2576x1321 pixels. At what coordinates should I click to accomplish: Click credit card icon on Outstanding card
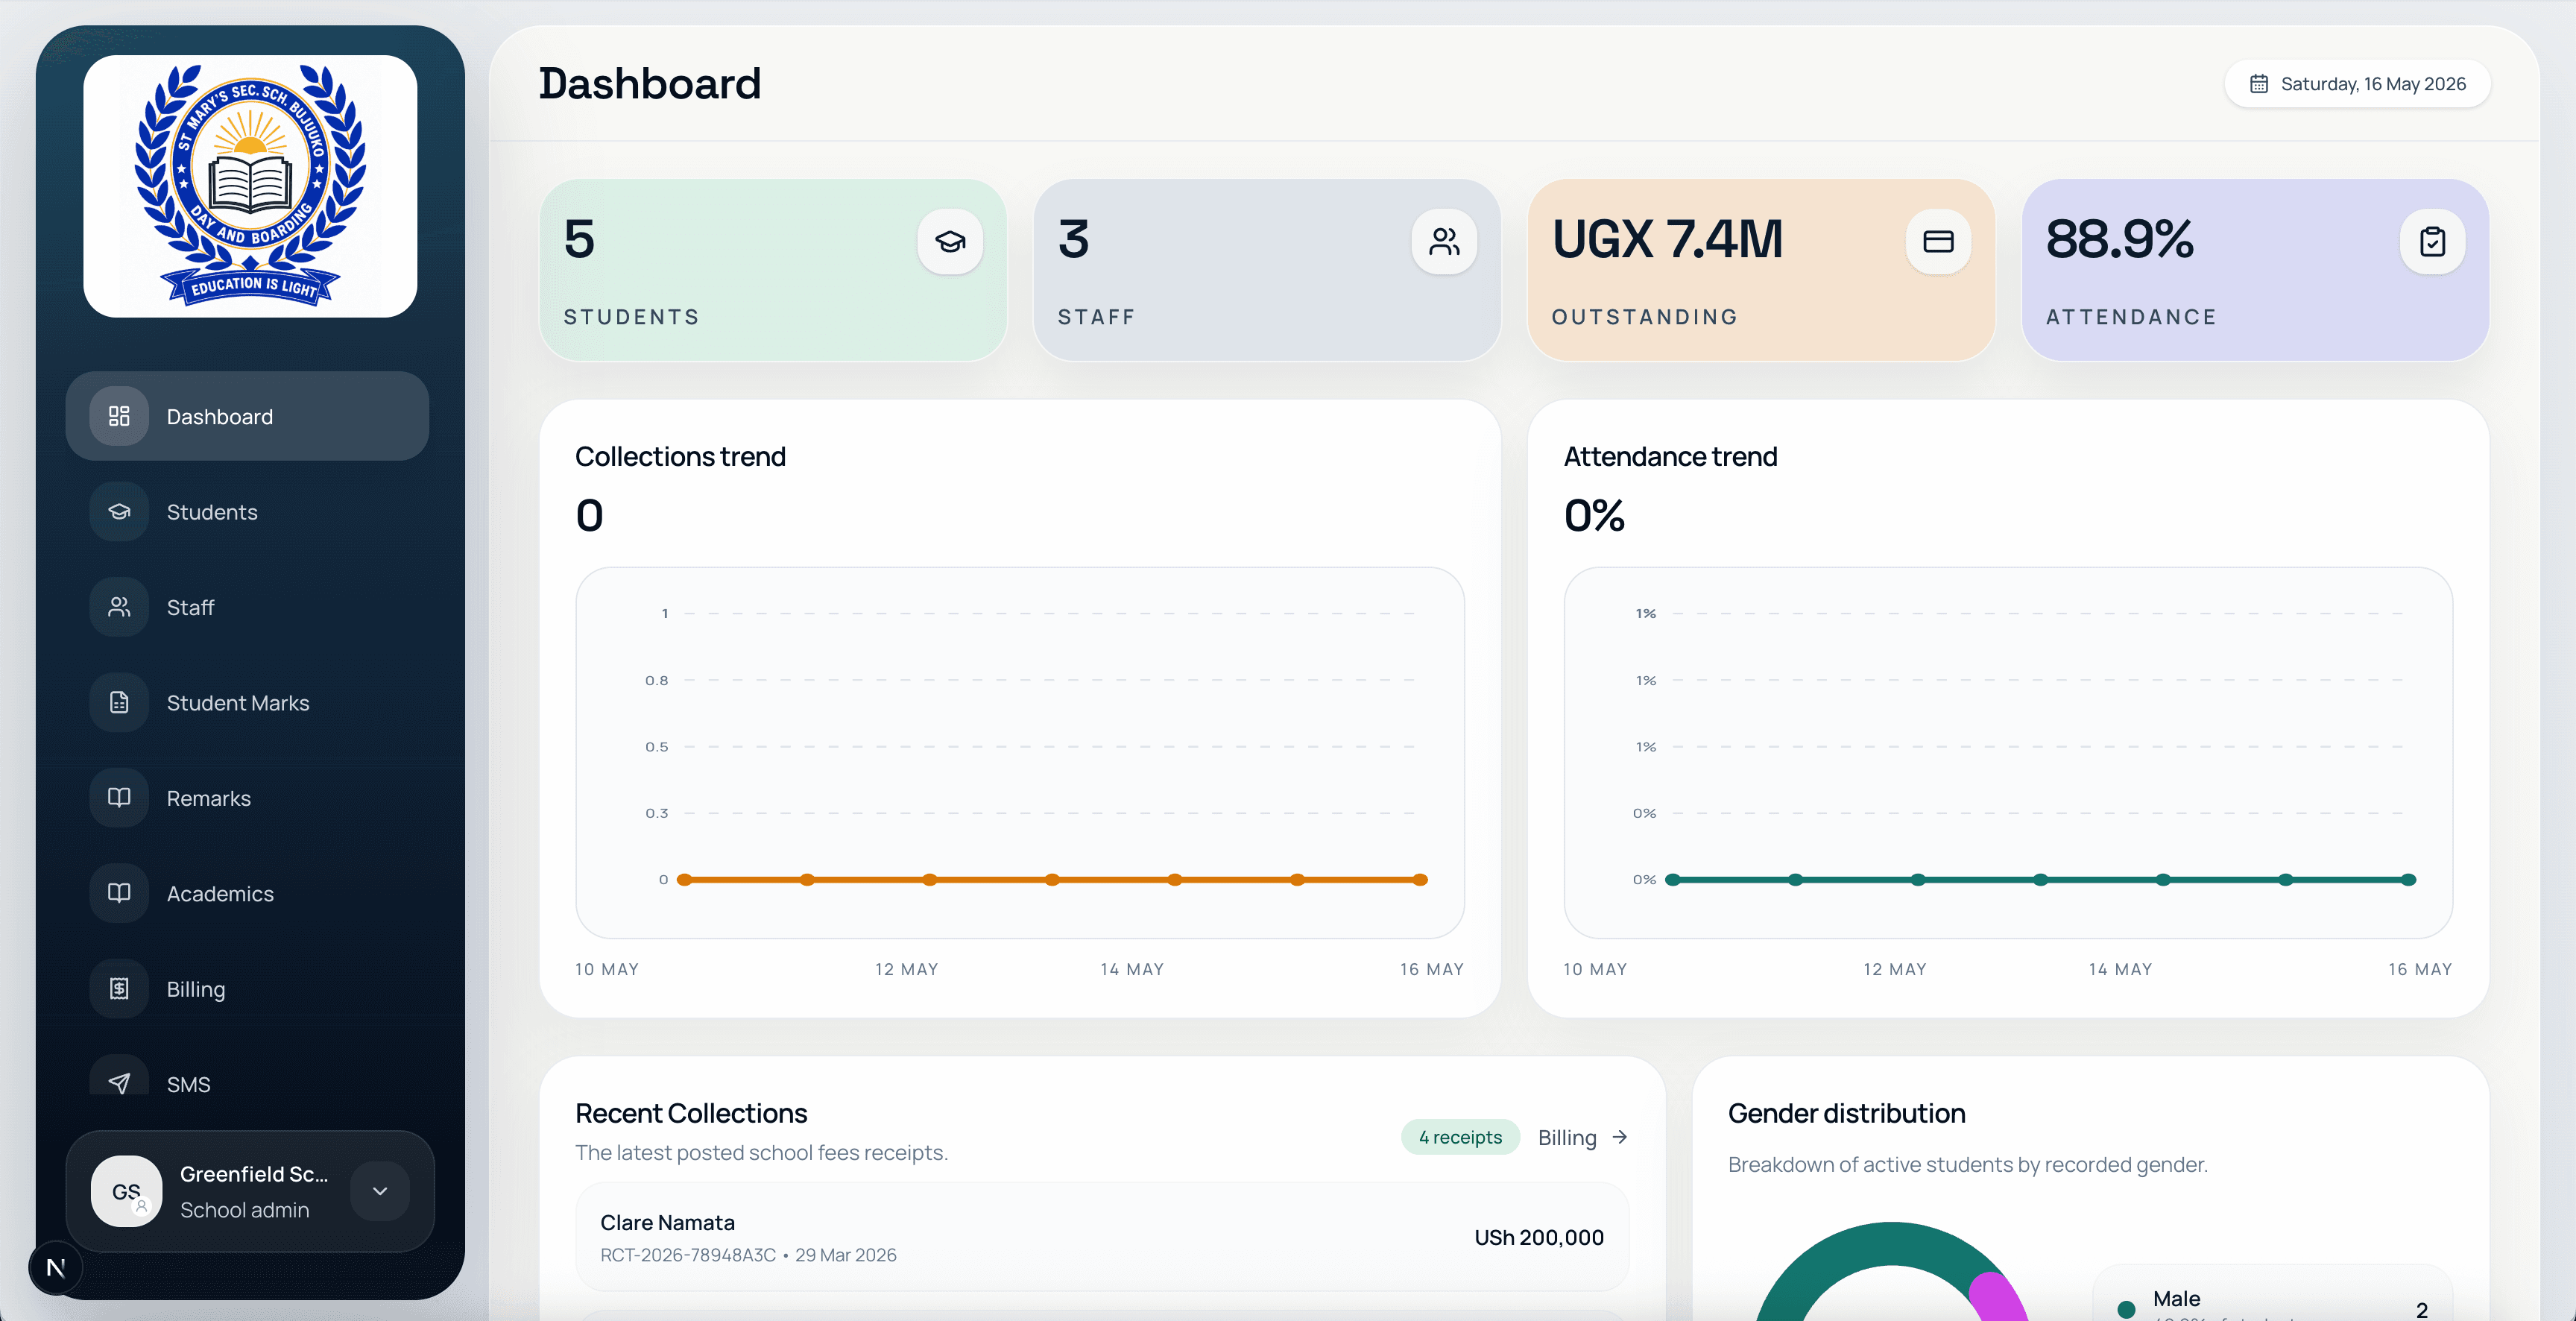click(1938, 241)
